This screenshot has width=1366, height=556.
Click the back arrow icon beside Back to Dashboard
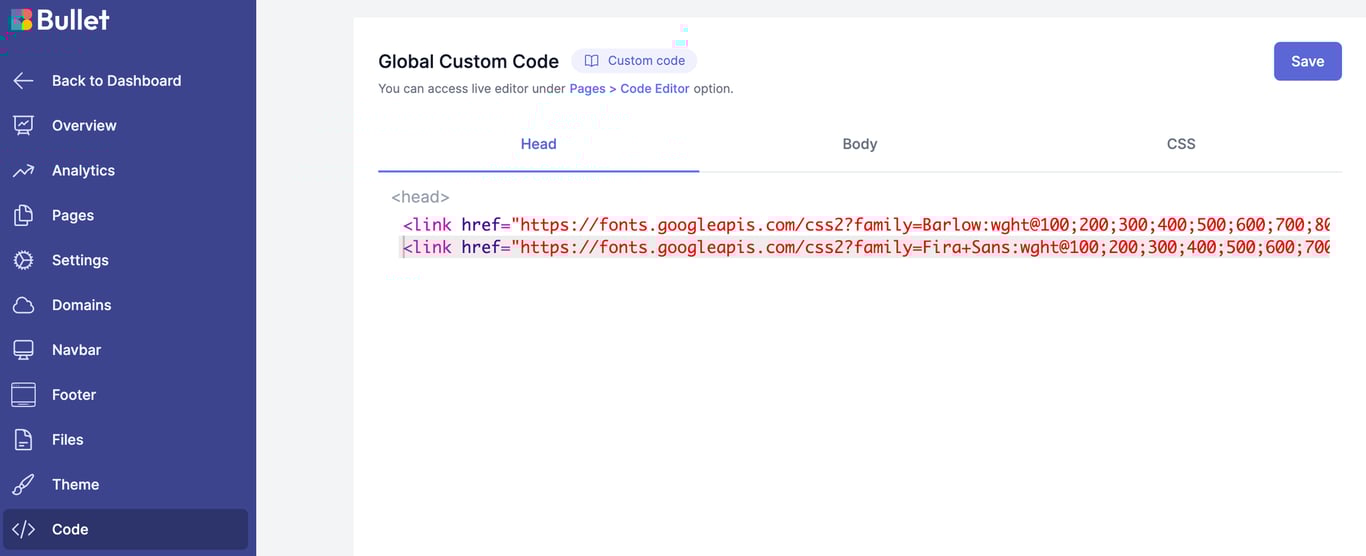point(23,81)
